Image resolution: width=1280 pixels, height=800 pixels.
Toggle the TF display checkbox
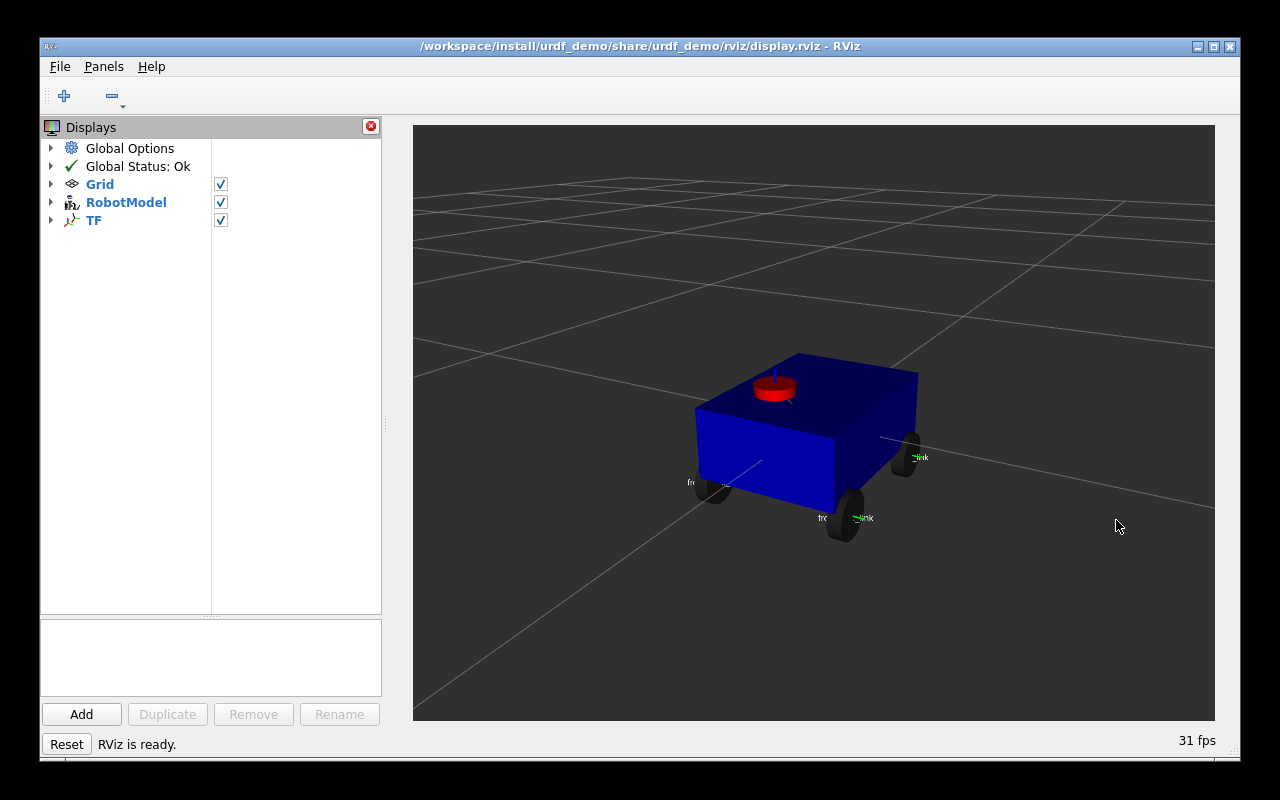221,220
